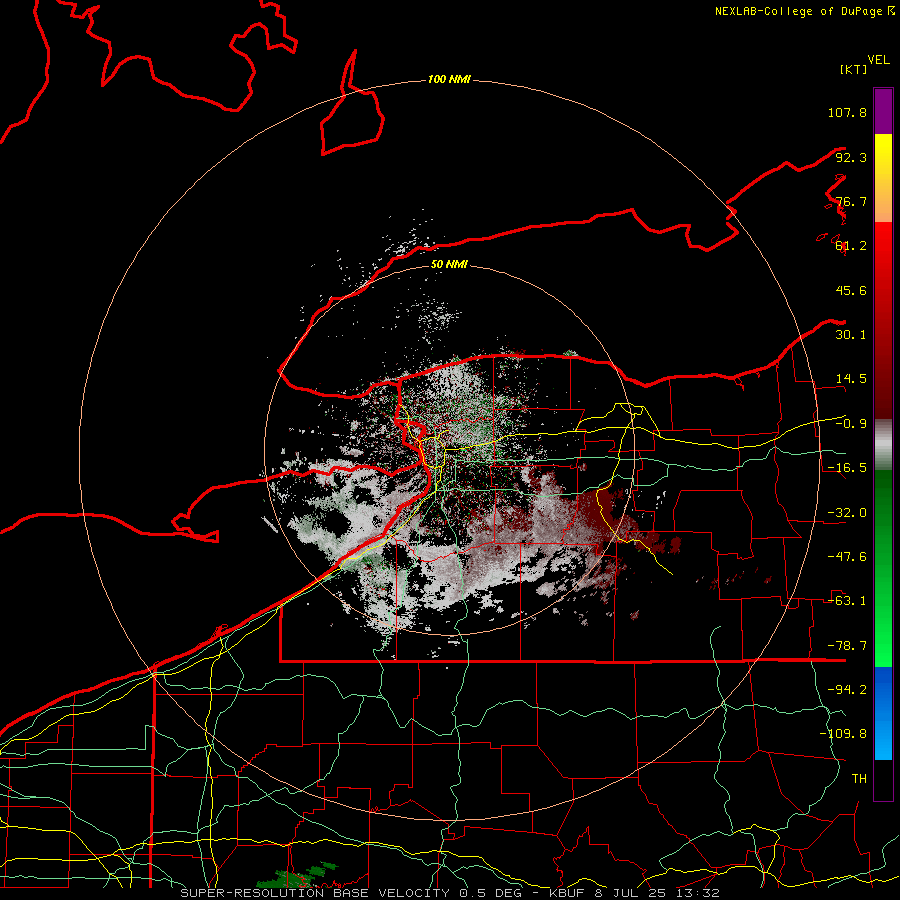Pick the gray near-zero segment of color bar

pyautogui.click(x=883, y=445)
